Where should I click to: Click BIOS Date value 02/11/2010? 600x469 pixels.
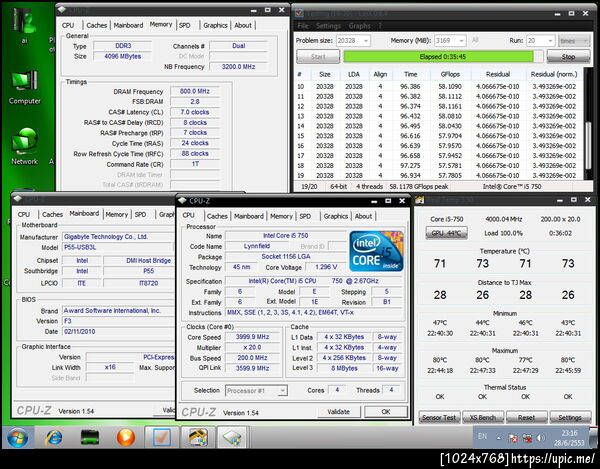tap(118, 332)
